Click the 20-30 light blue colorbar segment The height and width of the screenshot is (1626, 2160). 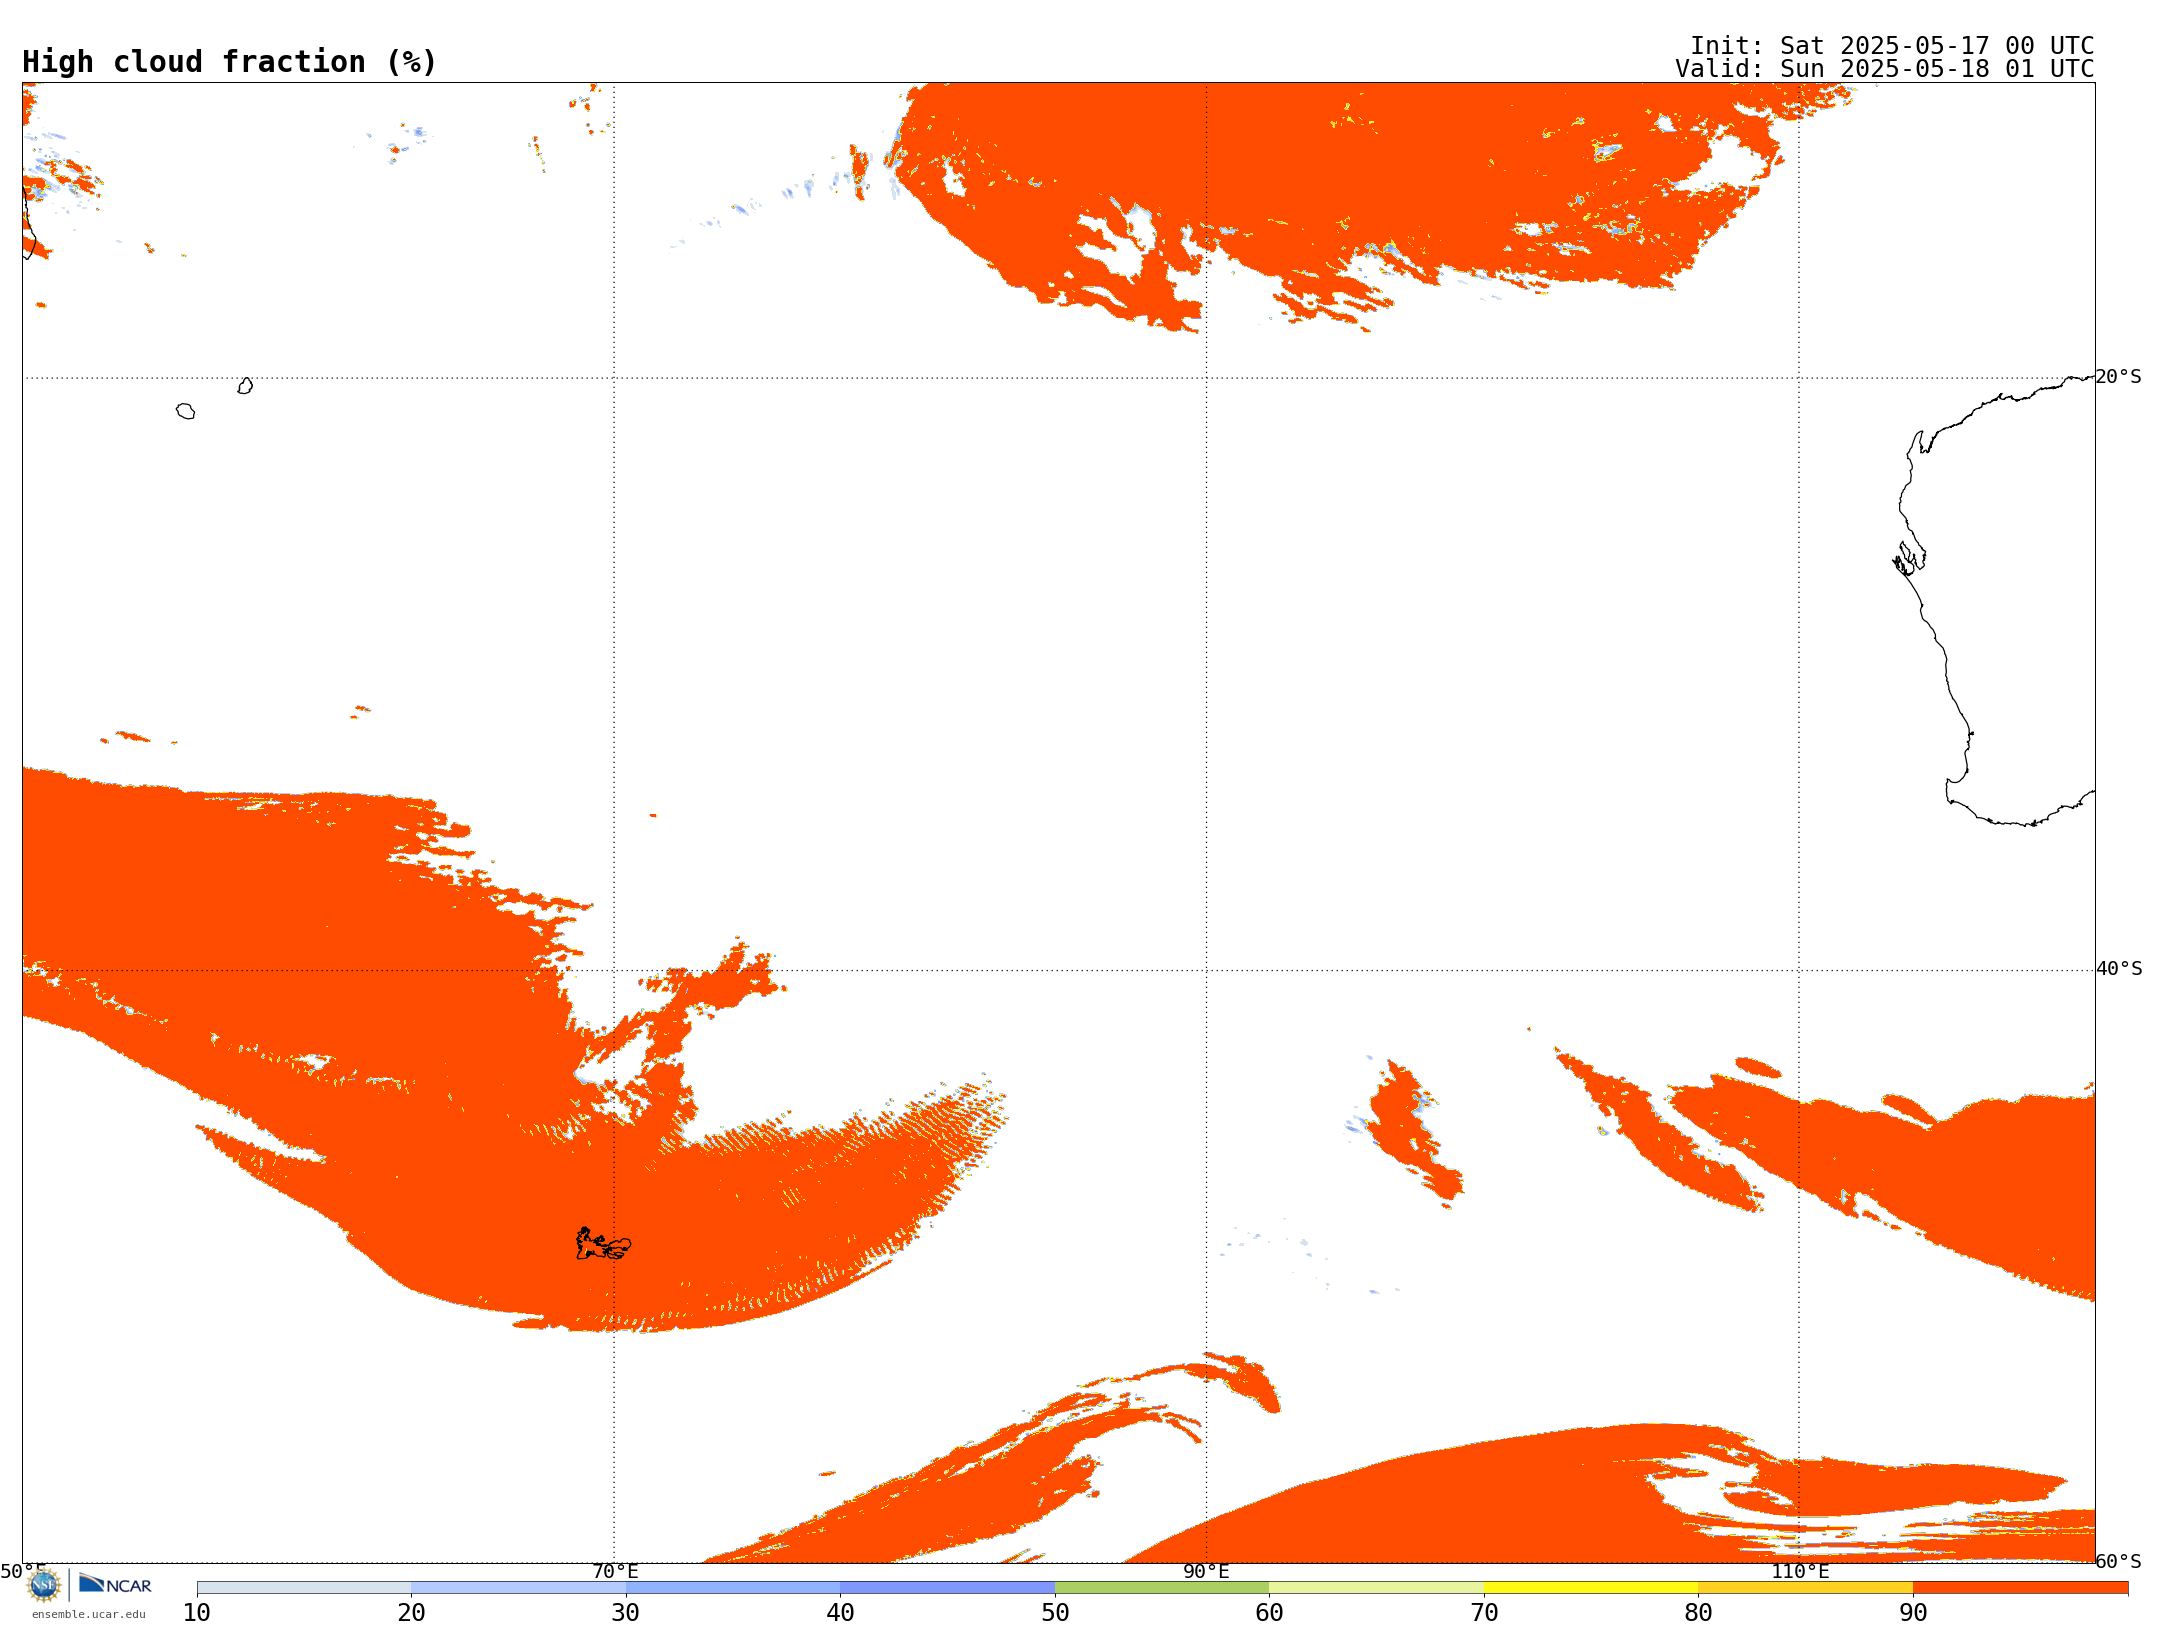[x=518, y=1588]
